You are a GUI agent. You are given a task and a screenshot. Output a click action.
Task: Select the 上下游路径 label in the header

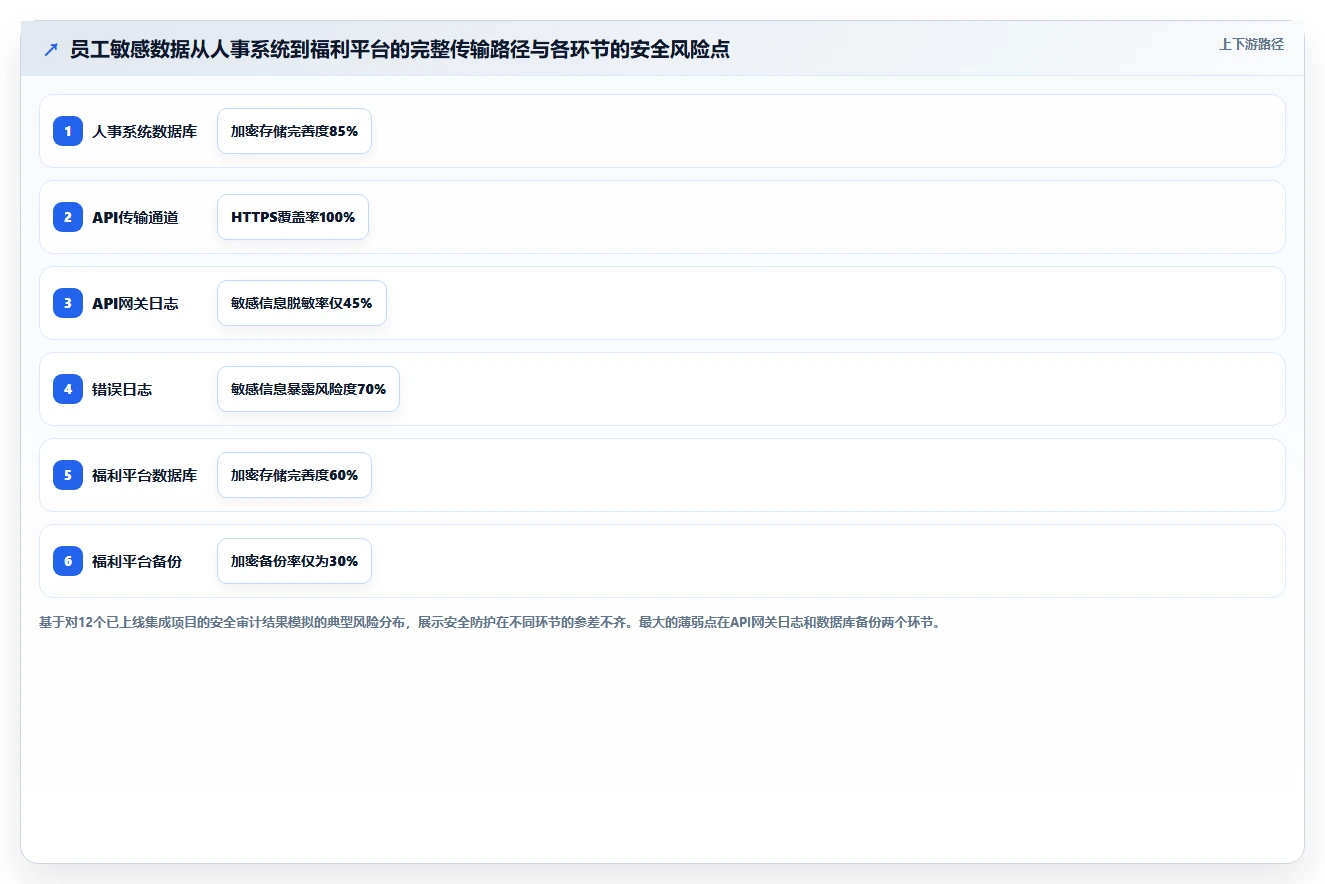pos(1251,44)
